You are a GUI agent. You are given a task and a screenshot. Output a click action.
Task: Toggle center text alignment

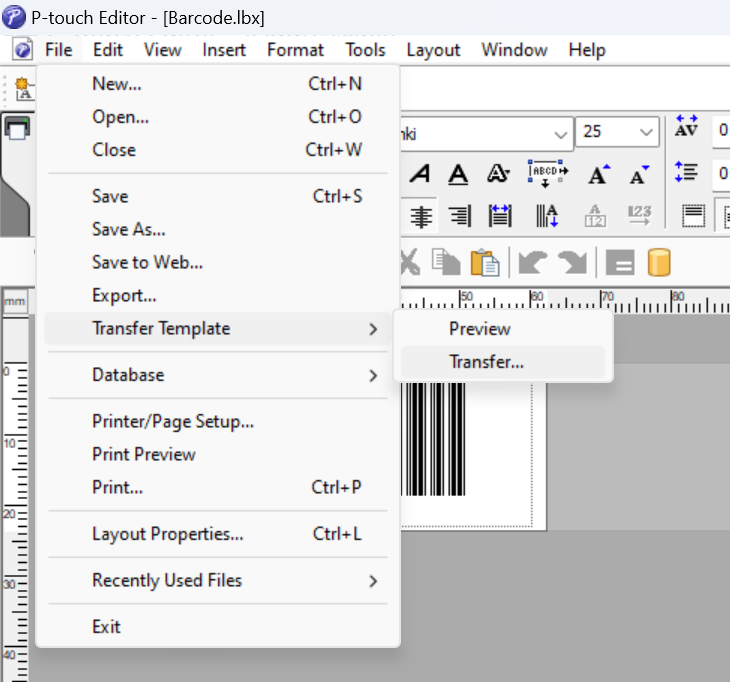click(420, 216)
